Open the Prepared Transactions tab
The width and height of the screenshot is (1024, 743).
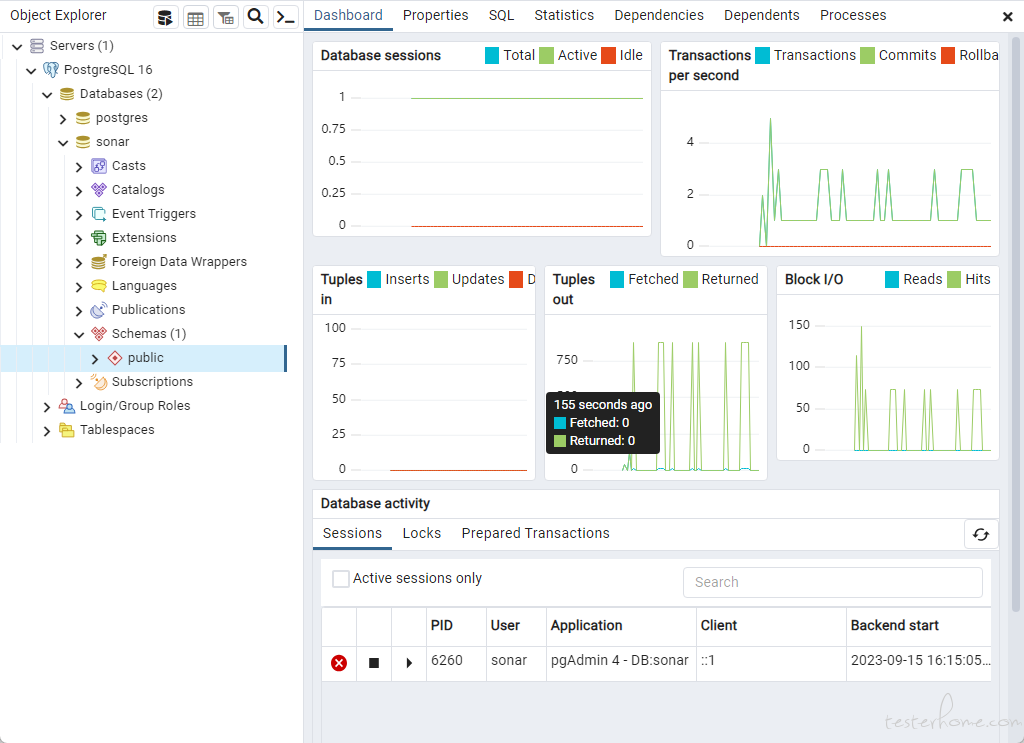536,533
